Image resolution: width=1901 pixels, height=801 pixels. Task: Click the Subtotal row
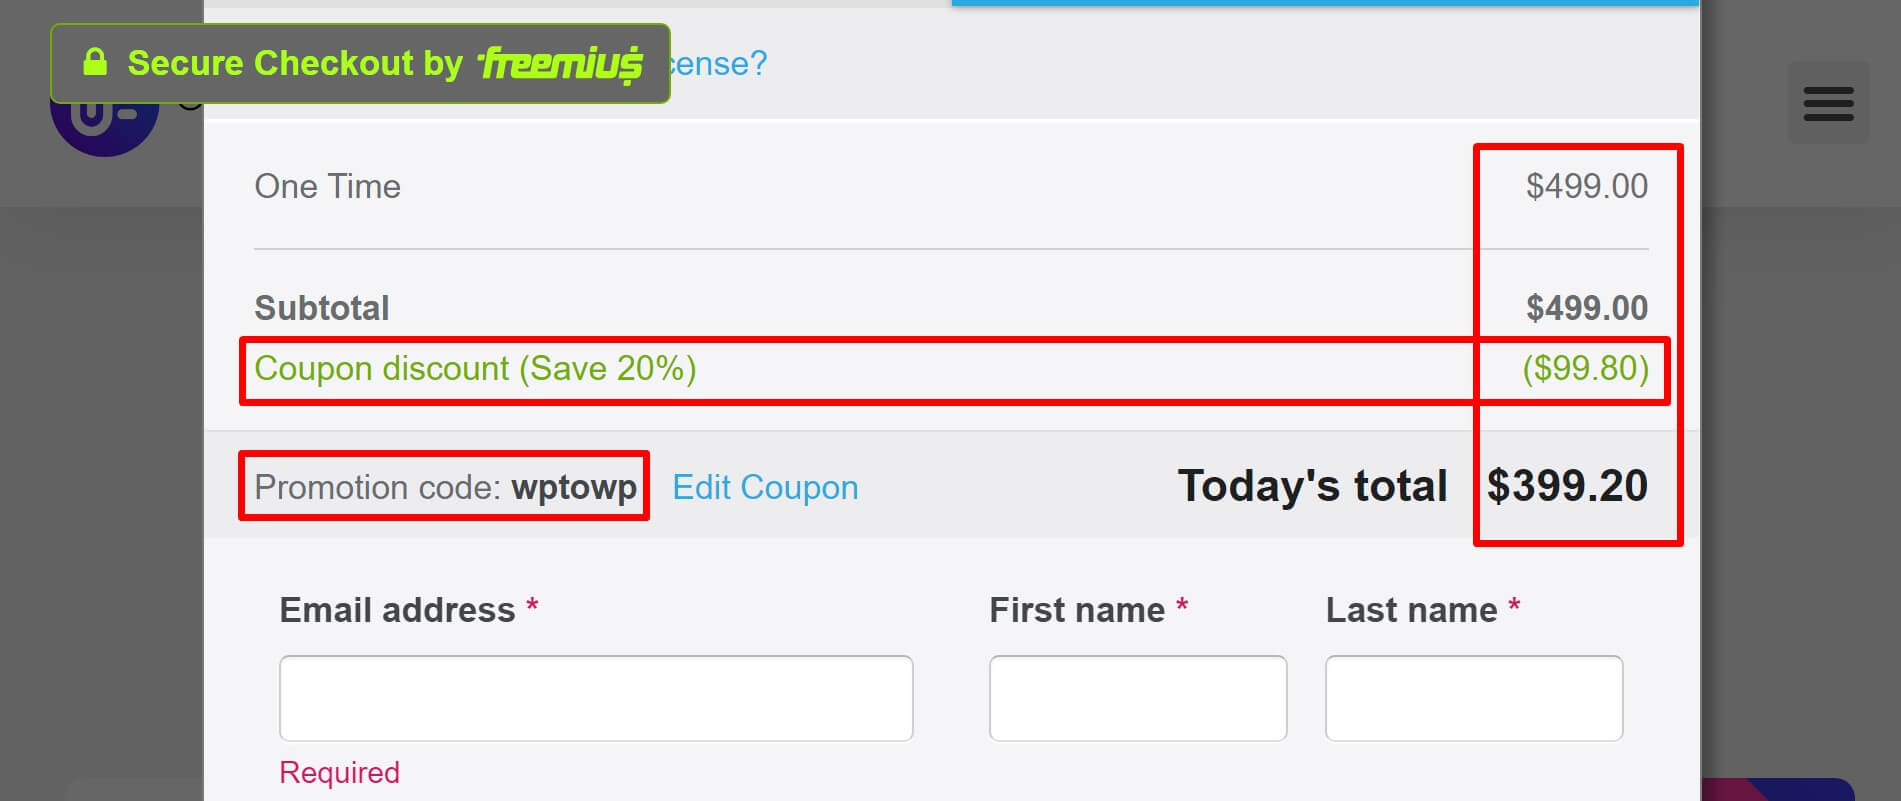tap(322, 307)
